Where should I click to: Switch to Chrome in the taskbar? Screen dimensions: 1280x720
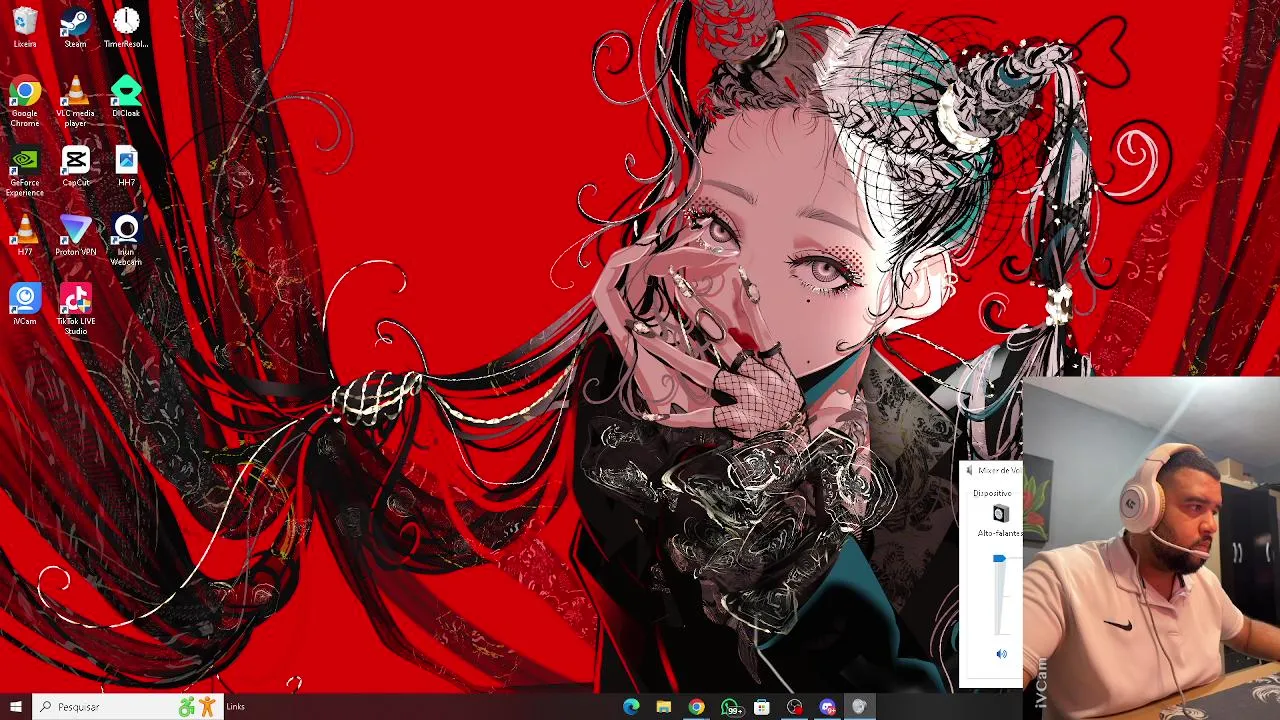pyautogui.click(x=696, y=707)
